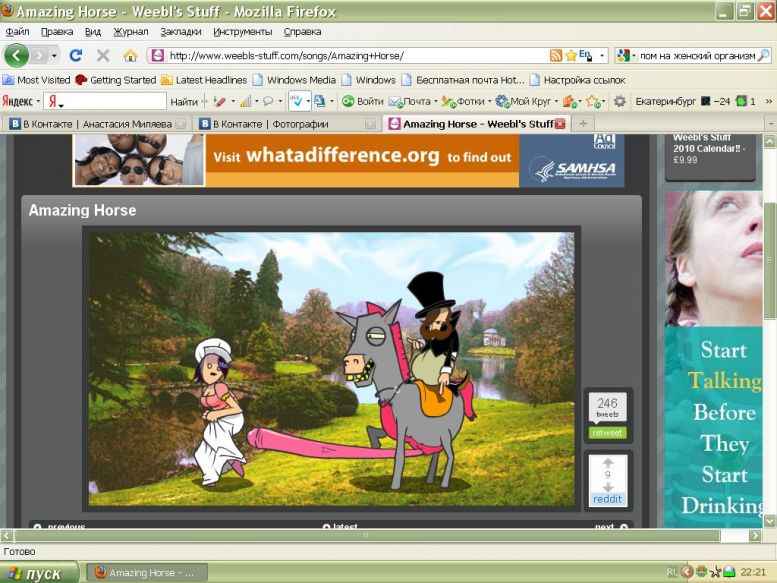Switch to В Контакте Фотографии tab

(x=287, y=124)
